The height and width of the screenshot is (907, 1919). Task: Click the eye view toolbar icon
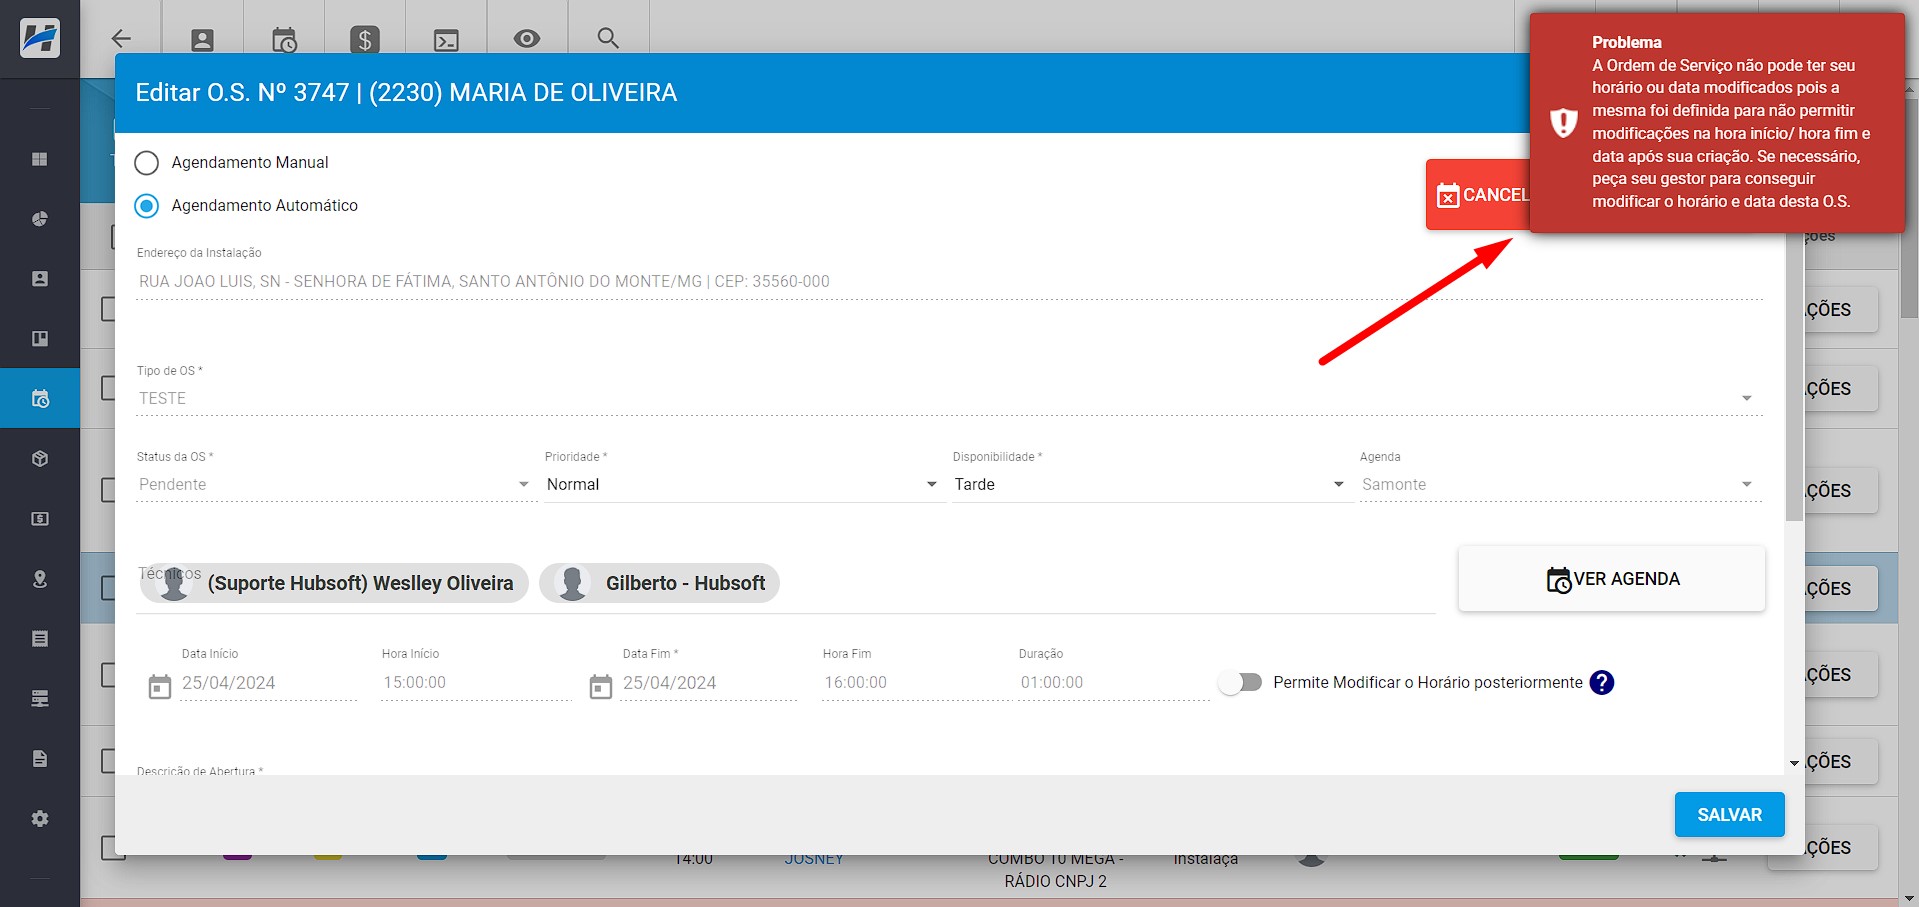click(x=527, y=39)
